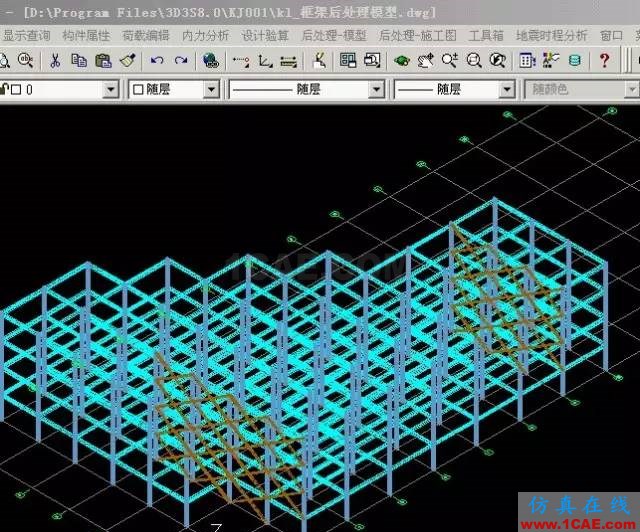Image resolution: width=640 pixels, height=532 pixels.
Task: Open the 设计验算 menu
Action: tap(265, 36)
